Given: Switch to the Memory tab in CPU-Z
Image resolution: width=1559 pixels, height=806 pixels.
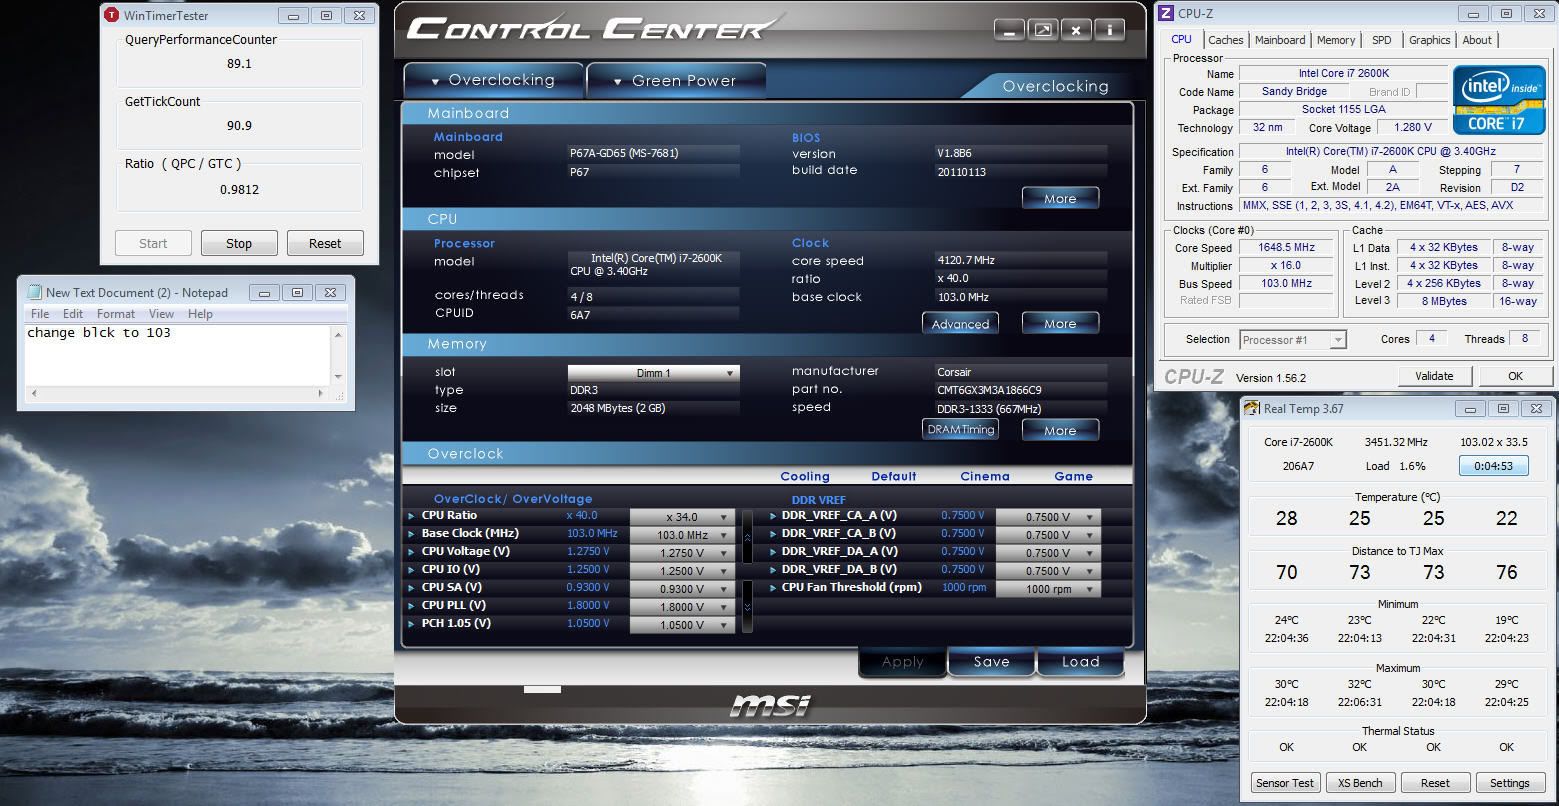Looking at the screenshot, I should (1336, 40).
